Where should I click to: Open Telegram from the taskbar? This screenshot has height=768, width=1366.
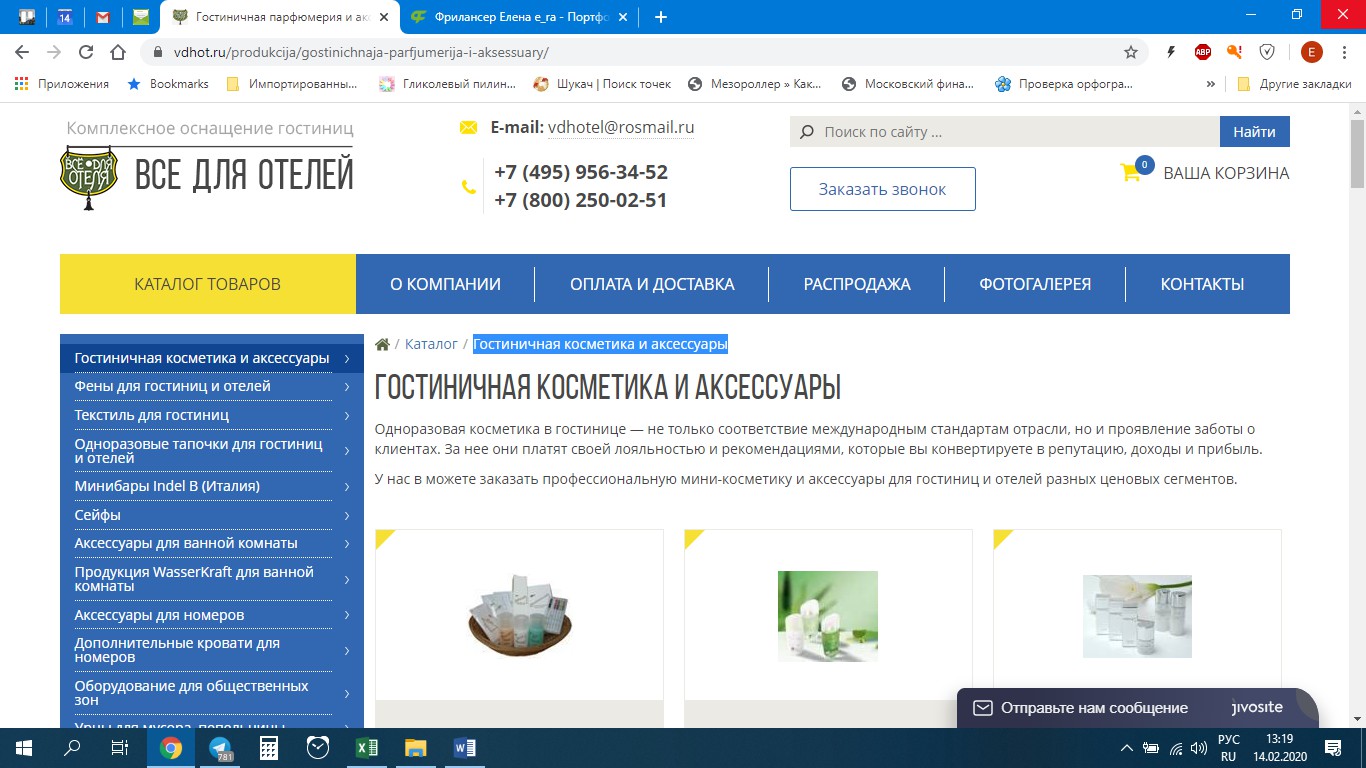(220, 748)
